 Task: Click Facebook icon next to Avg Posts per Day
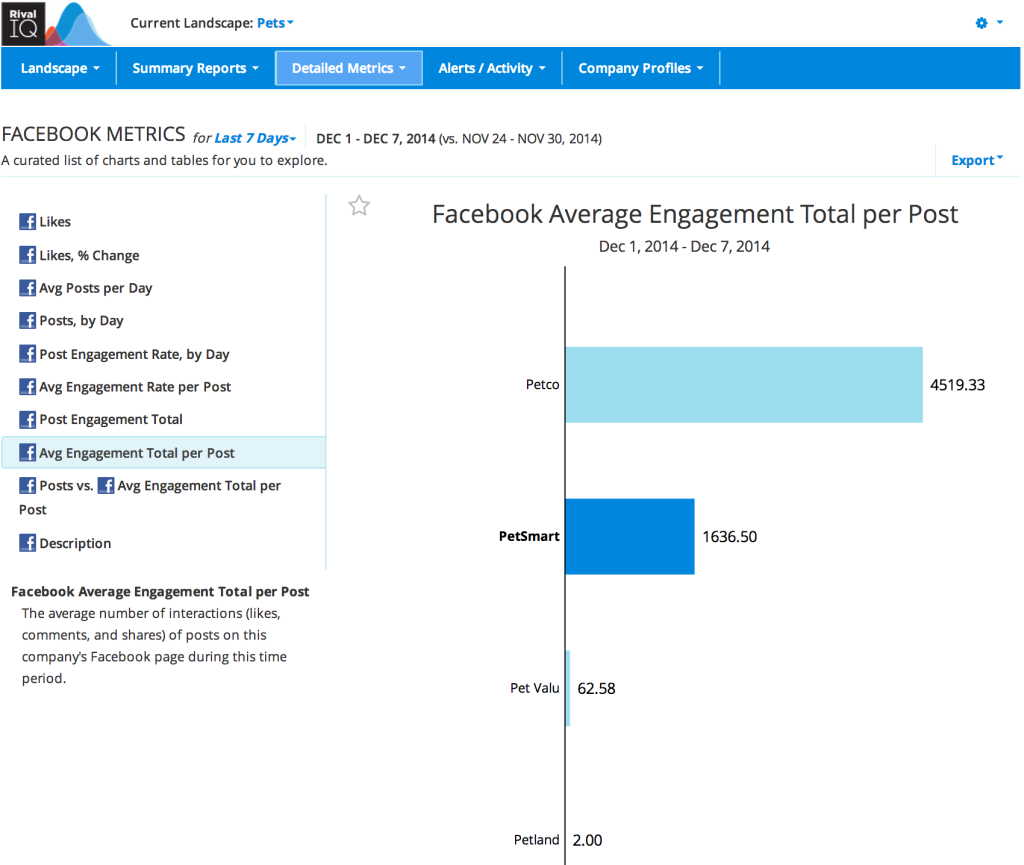27,288
